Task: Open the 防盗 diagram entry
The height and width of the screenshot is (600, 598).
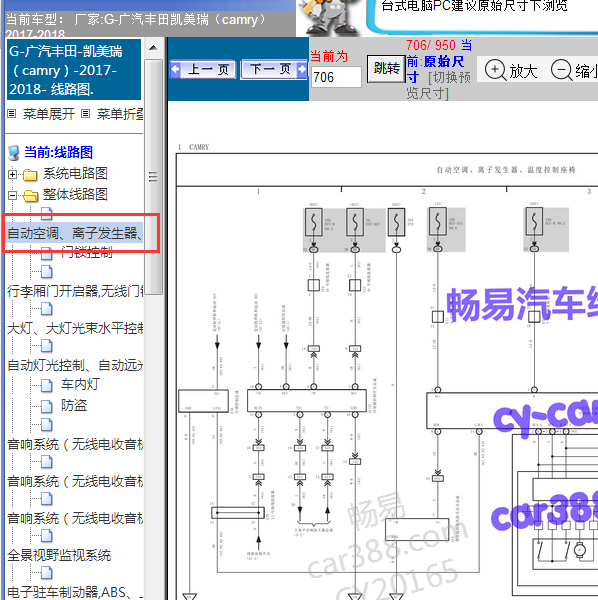Action: [x=74, y=405]
